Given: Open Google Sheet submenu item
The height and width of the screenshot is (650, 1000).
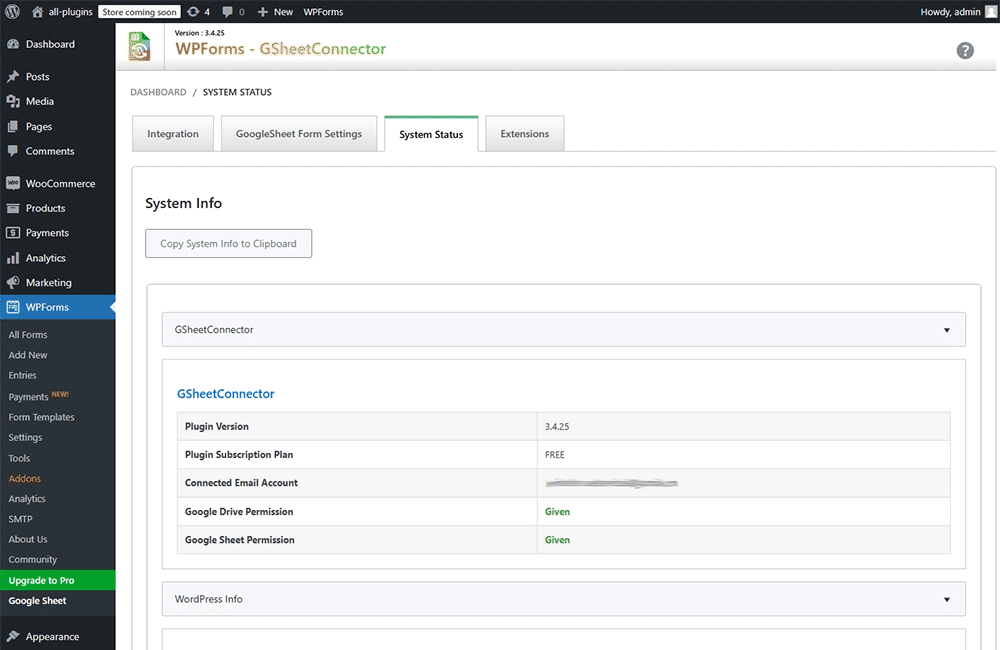Looking at the screenshot, I should coord(38,601).
